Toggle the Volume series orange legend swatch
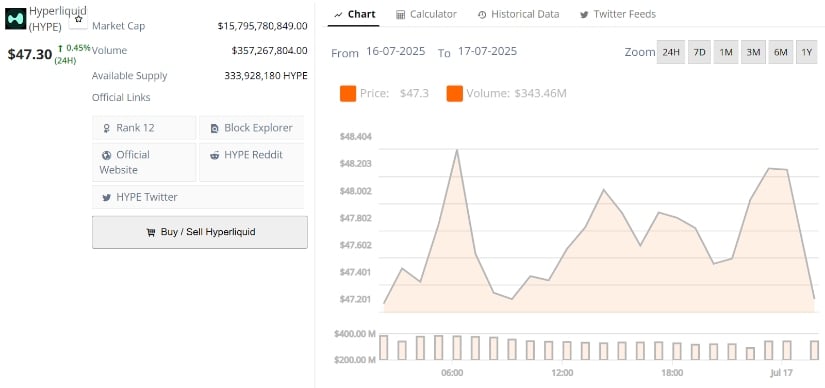The image size is (825, 388). (455, 94)
